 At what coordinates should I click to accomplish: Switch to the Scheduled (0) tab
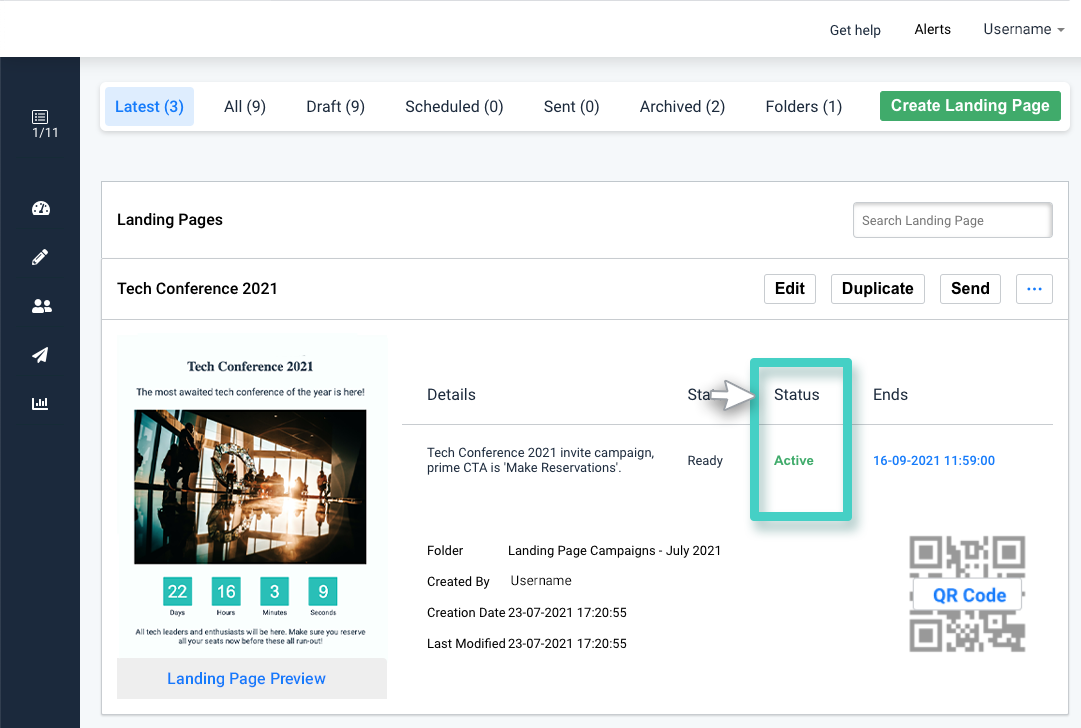tap(454, 106)
